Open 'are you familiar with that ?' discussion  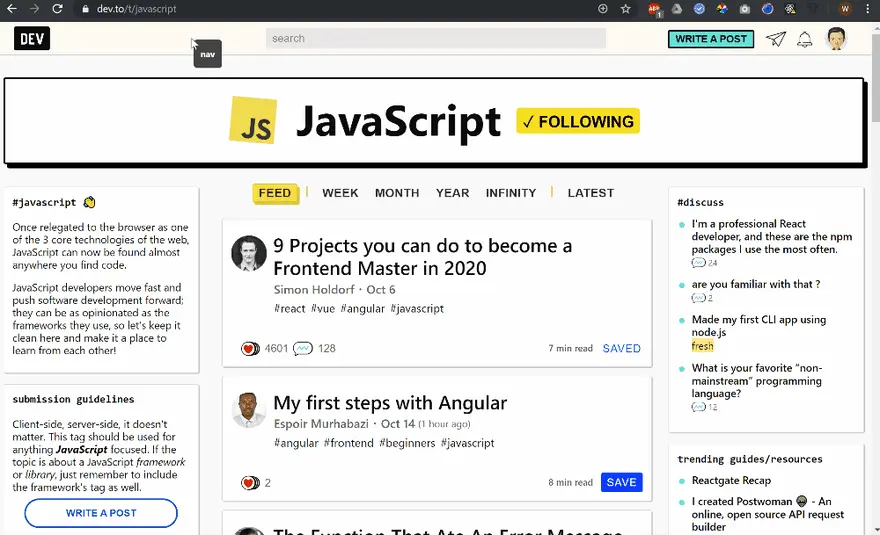pos(756,285)
